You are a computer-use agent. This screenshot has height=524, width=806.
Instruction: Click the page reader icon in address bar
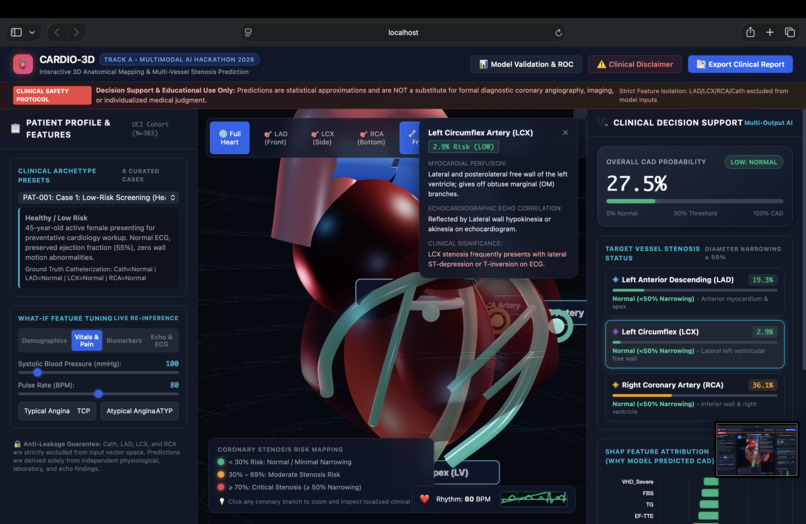248,32
